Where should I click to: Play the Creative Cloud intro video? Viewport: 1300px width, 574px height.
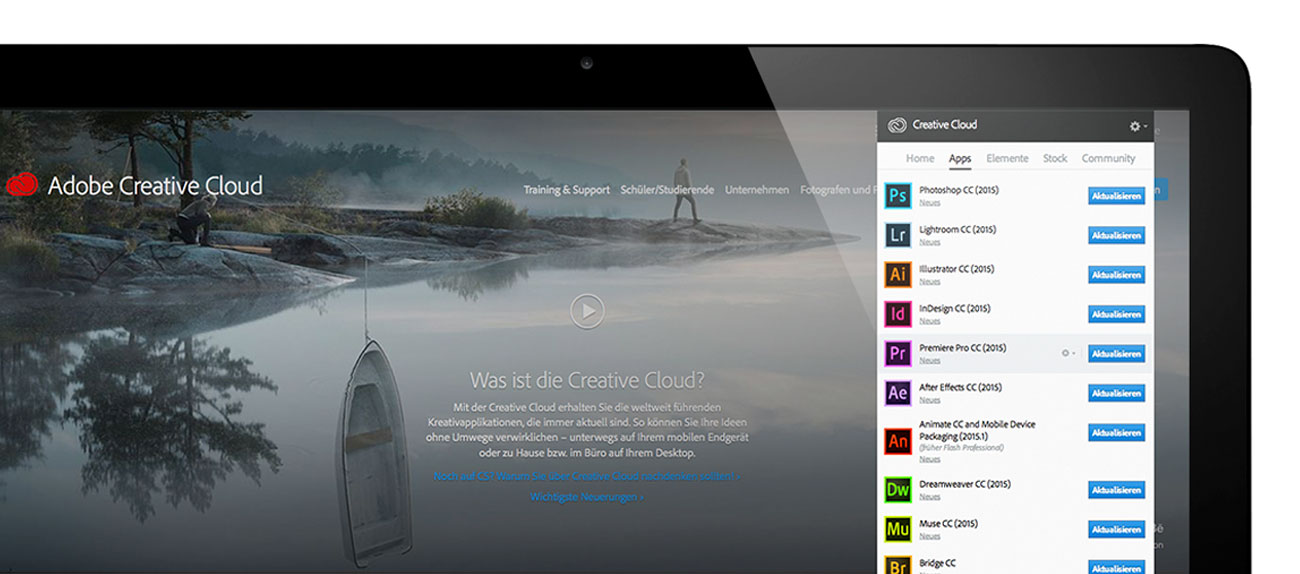587,311
